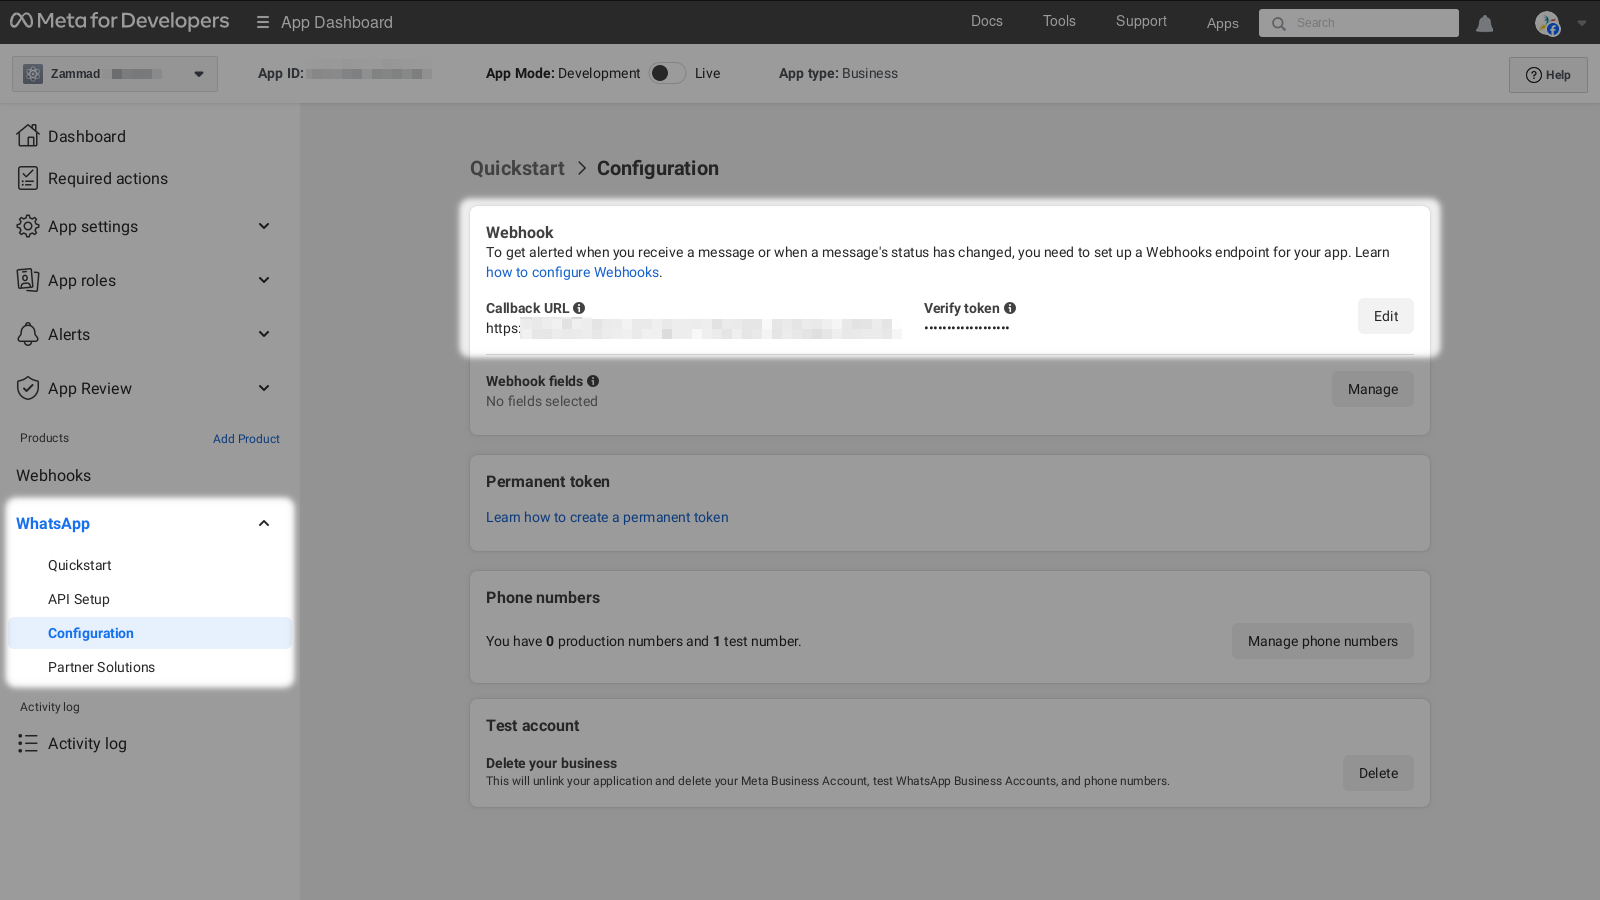Click the 'No fields selected' text

click(x=542, y=401)
